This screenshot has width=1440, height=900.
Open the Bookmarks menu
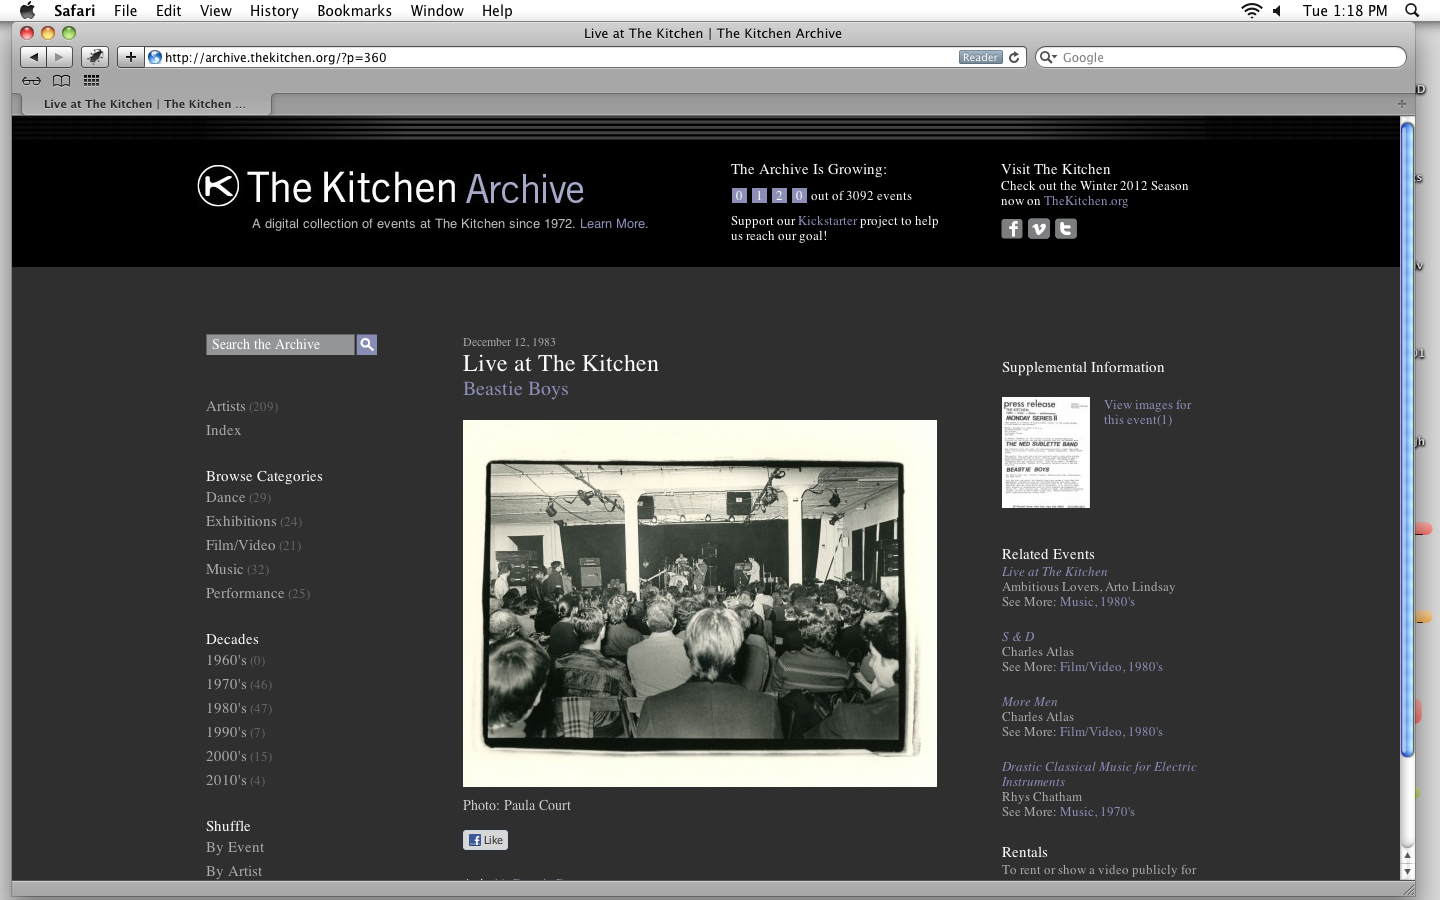click(355, 10)
